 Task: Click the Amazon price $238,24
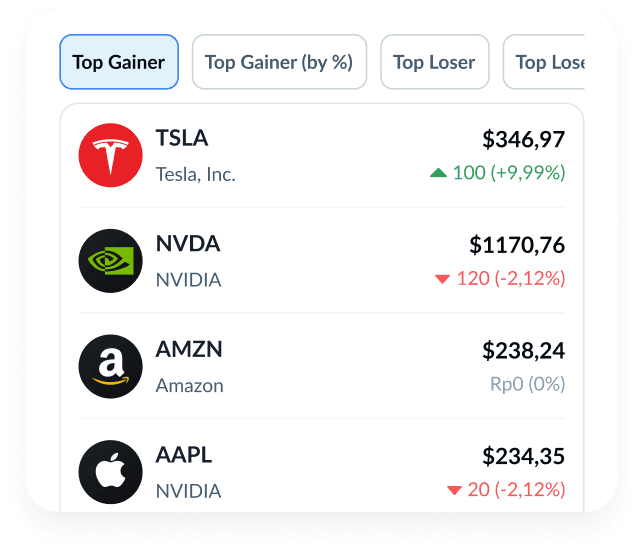click(523, 351)
